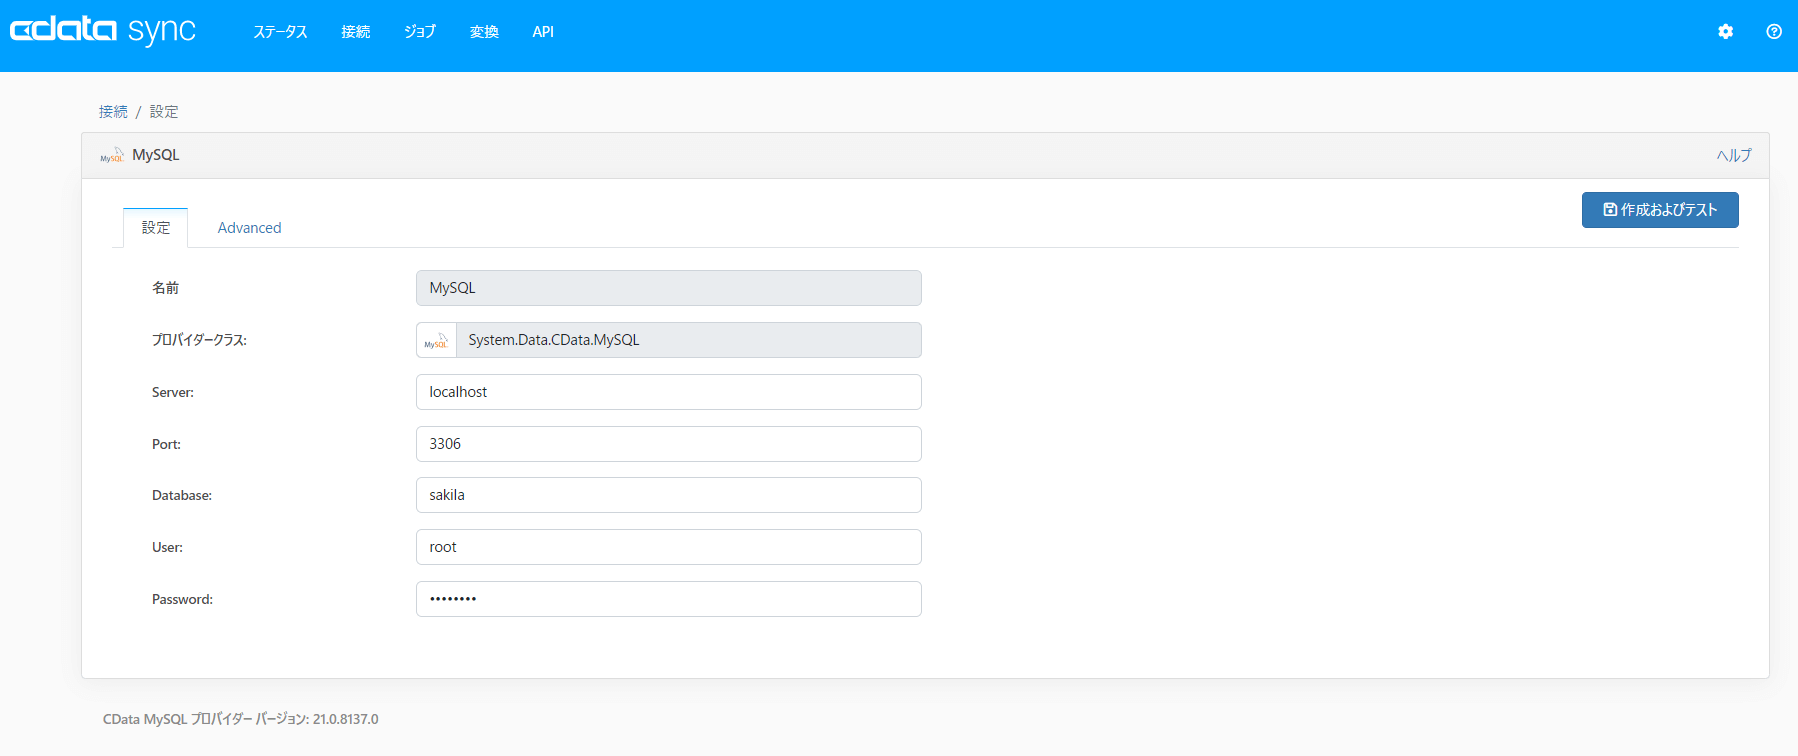The height and width of the screenshot is (756, 1798).
Task: Focus the Port field with 3306
Action: click(x=669, y=444)
